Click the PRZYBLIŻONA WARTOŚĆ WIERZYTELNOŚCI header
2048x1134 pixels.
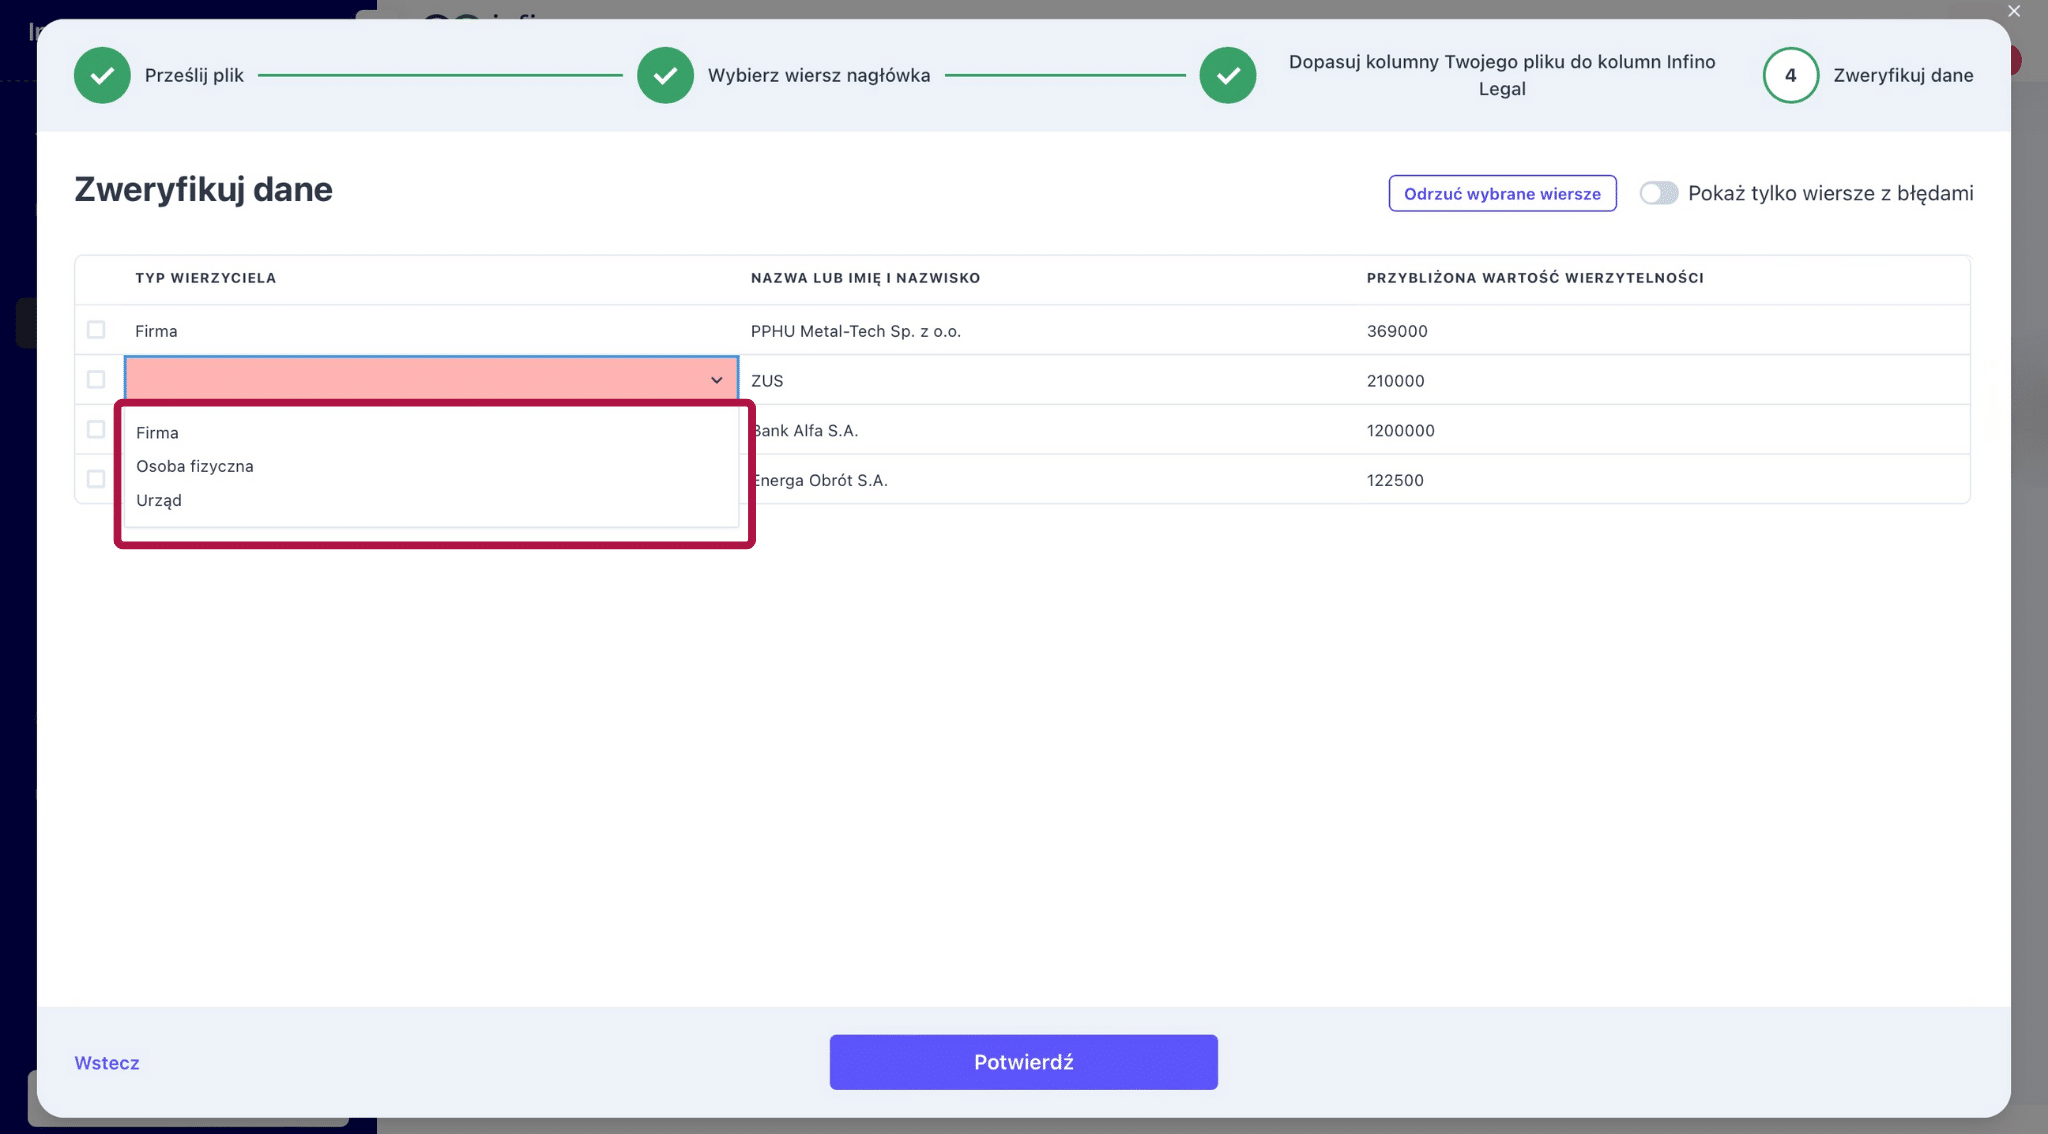(1535, 278)
